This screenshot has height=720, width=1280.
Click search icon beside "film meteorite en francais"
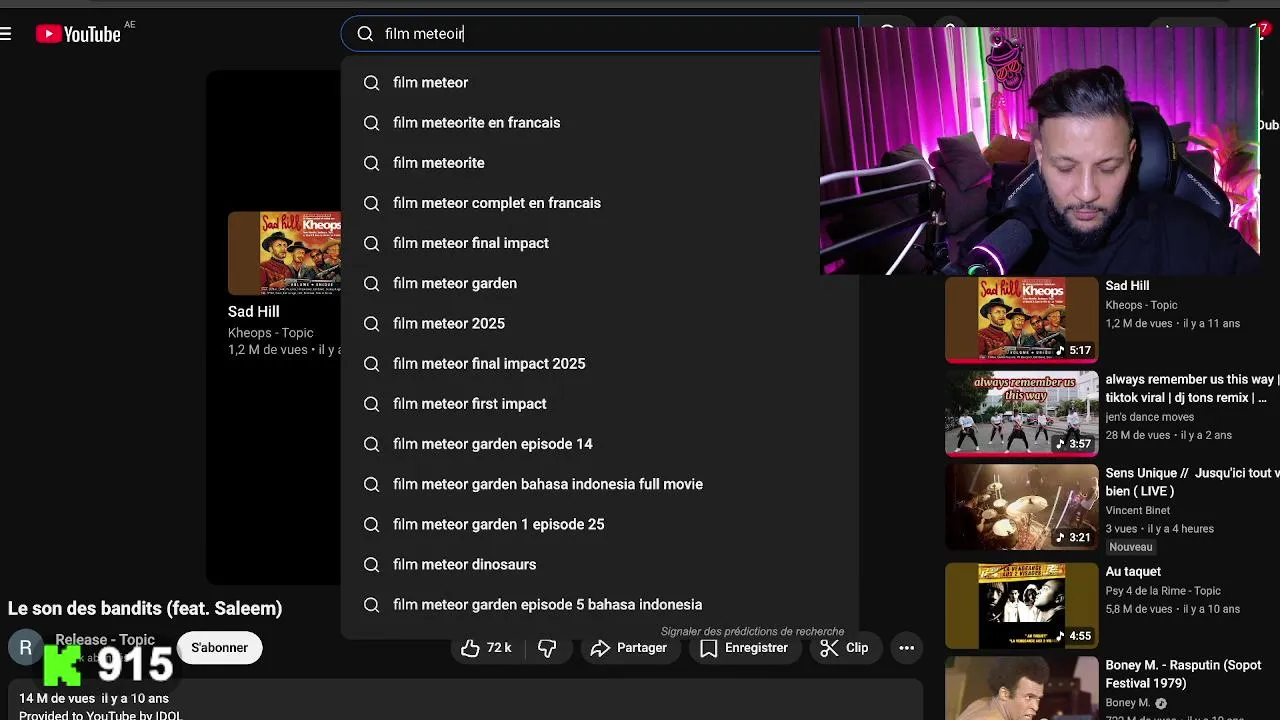pyautogui.click(x=371, y=123)
